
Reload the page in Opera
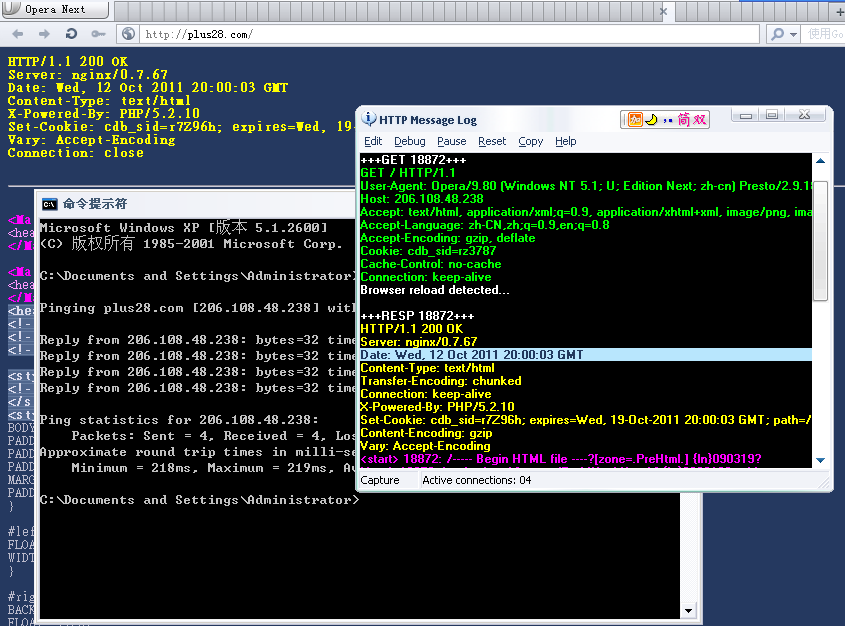point(70,34)
